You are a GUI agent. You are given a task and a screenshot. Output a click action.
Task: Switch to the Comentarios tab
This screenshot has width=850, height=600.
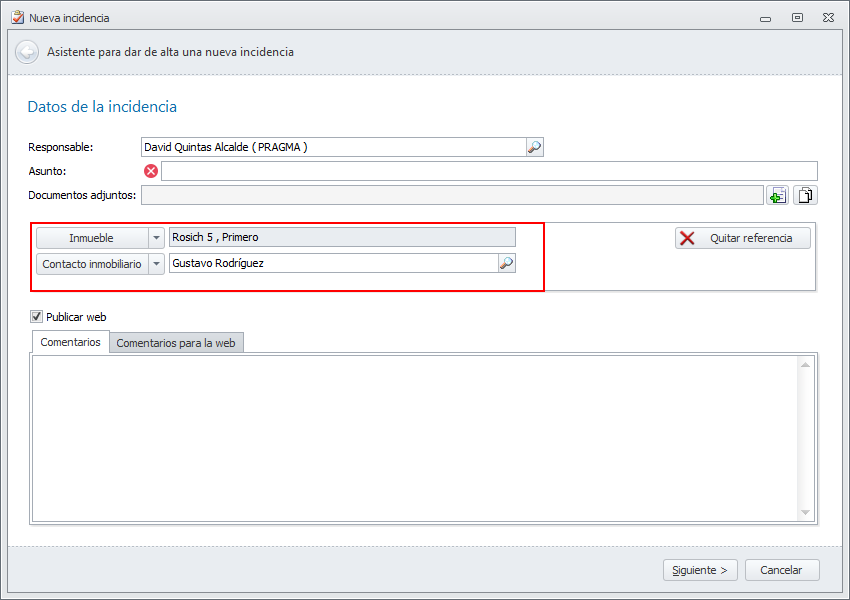pos(70,342)
